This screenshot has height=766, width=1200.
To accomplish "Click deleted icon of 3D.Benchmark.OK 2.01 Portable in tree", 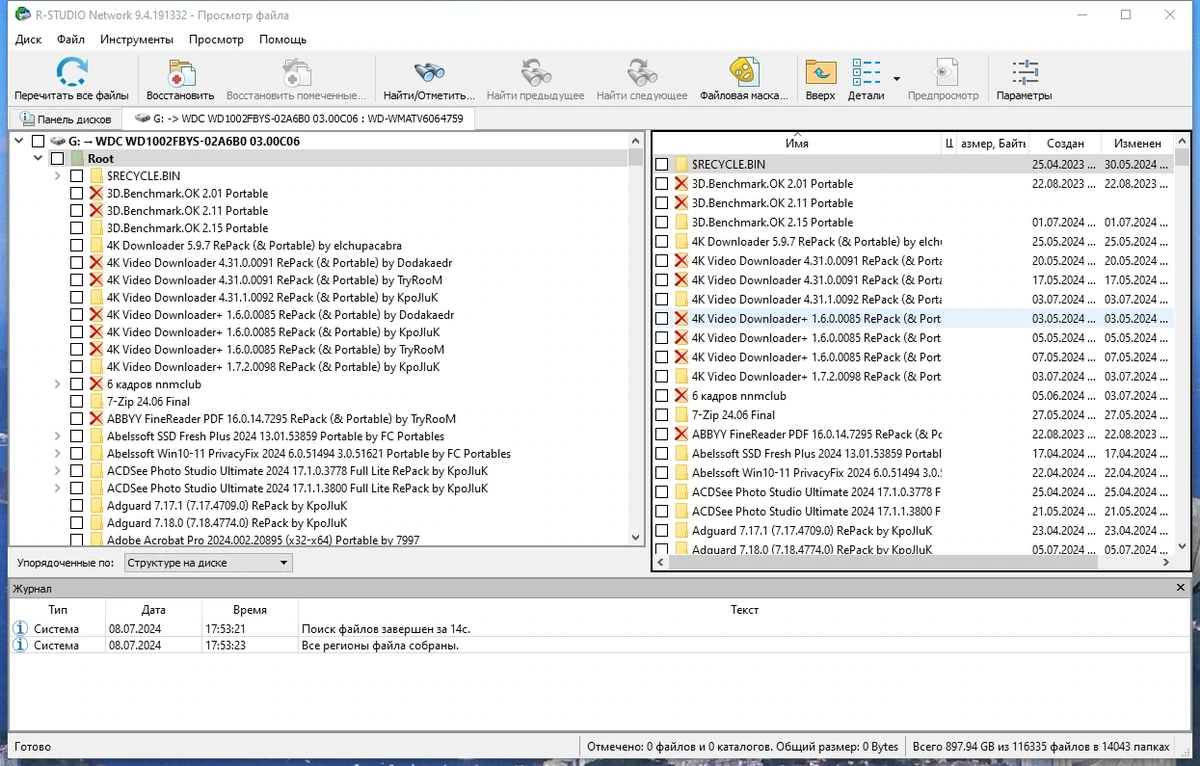I will pos(96,193).
